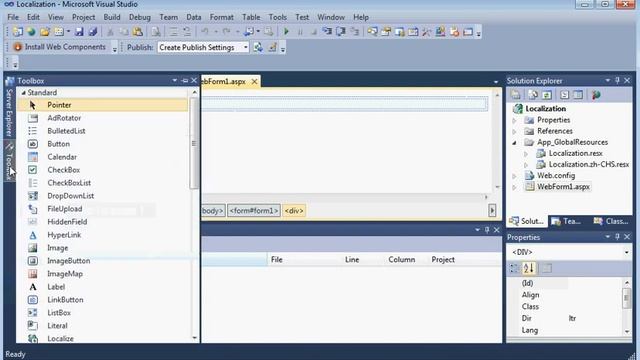Click the Install Web Components button label
This screenshot has width=640, height=360.
click(x=65, y=47)
